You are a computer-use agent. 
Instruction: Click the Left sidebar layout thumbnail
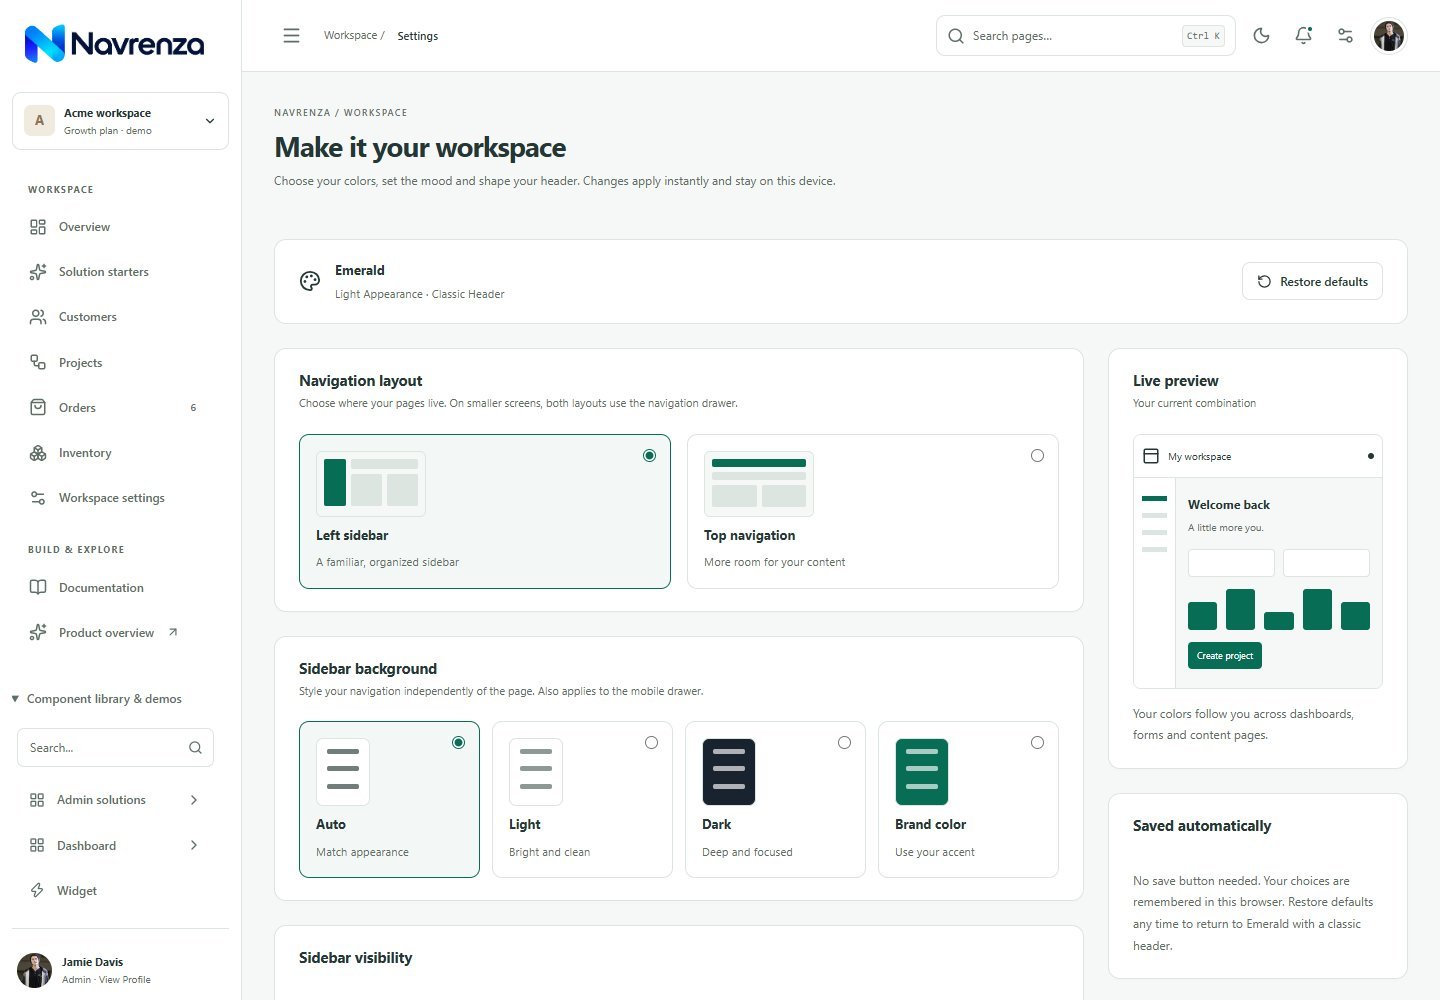tap(371, 484)
